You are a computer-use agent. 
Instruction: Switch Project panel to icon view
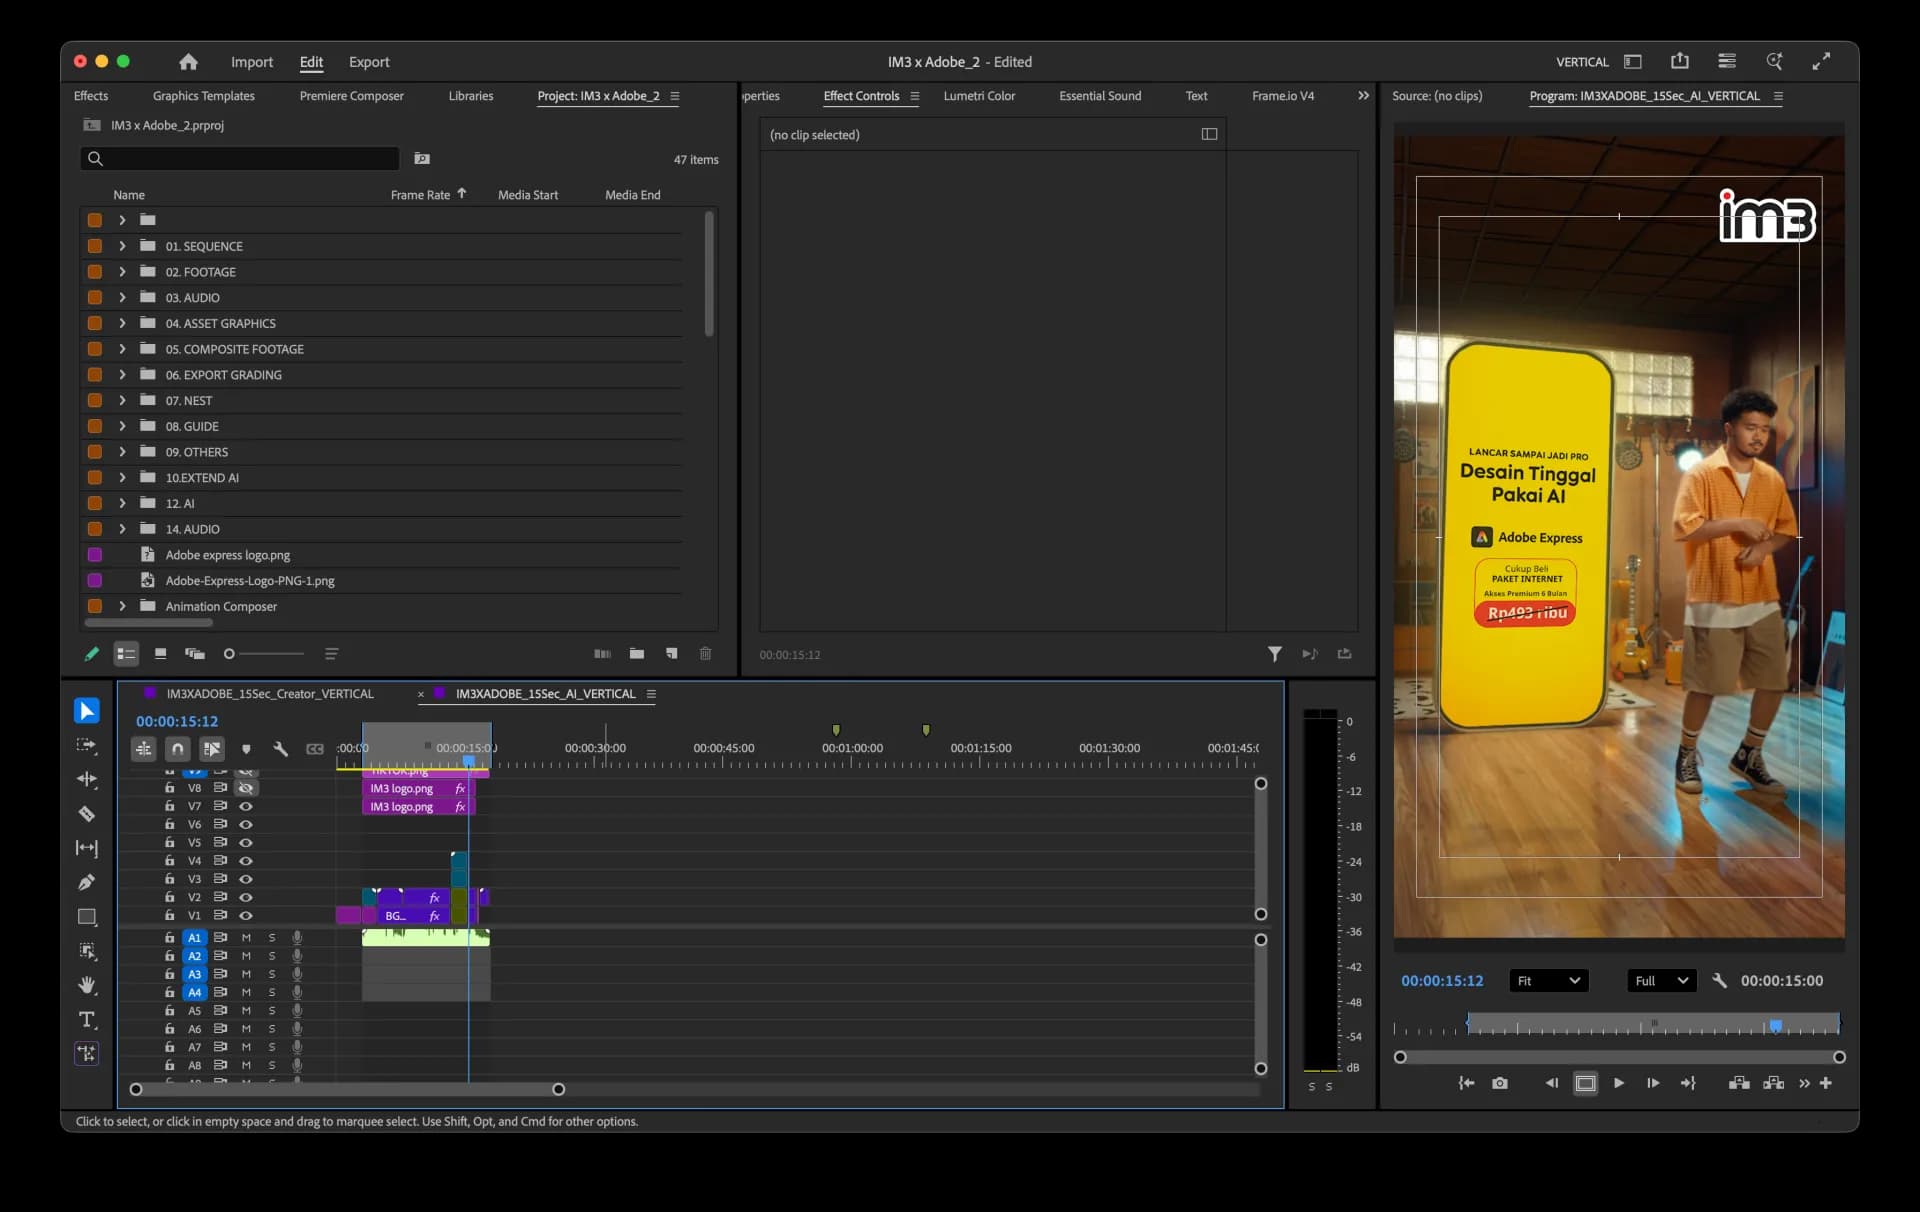pyautogui.click(x=160, y=654)
